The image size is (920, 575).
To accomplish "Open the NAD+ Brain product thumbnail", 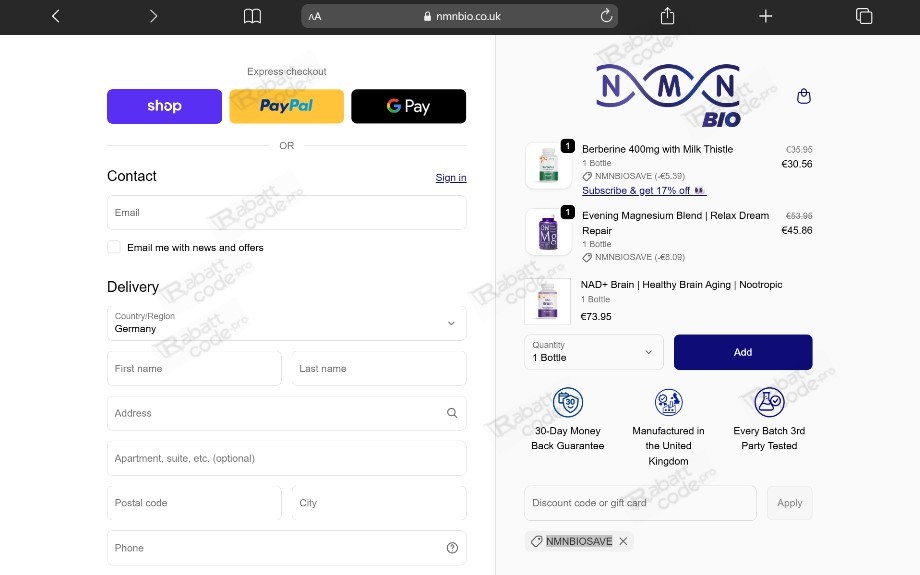I will coord(547,301).
